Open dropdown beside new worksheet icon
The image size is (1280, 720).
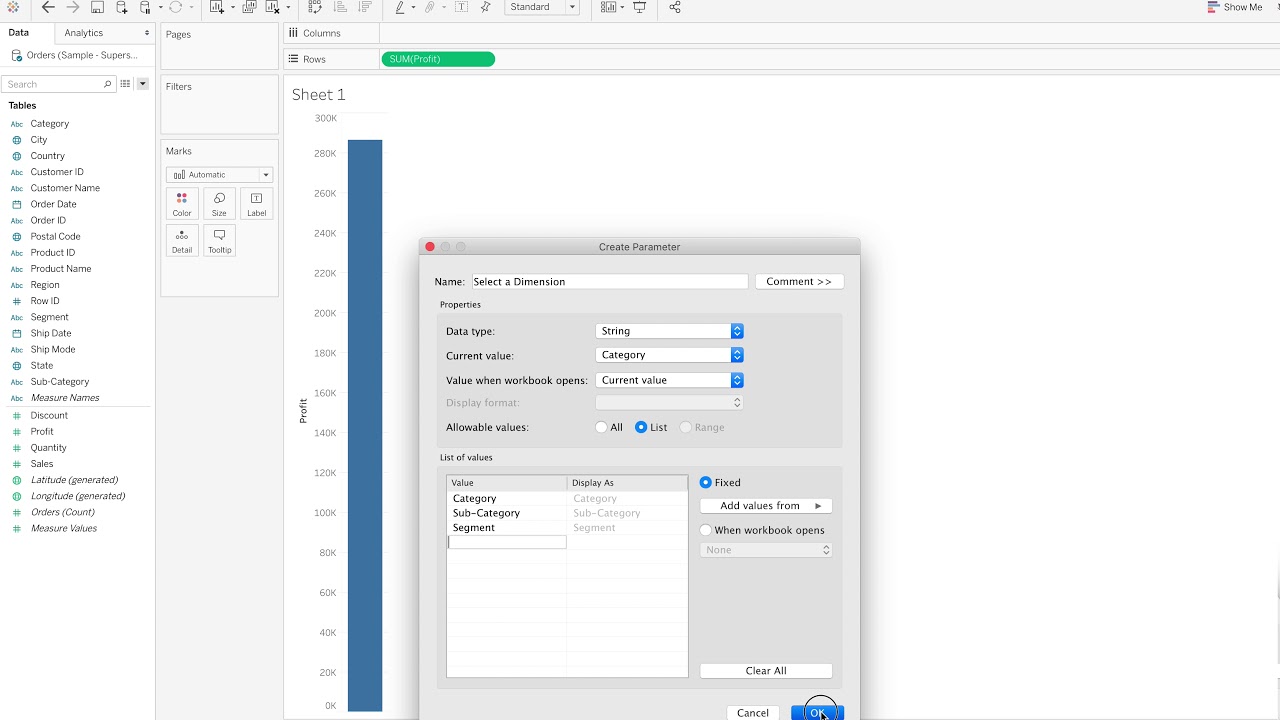(x=233, y=7)
